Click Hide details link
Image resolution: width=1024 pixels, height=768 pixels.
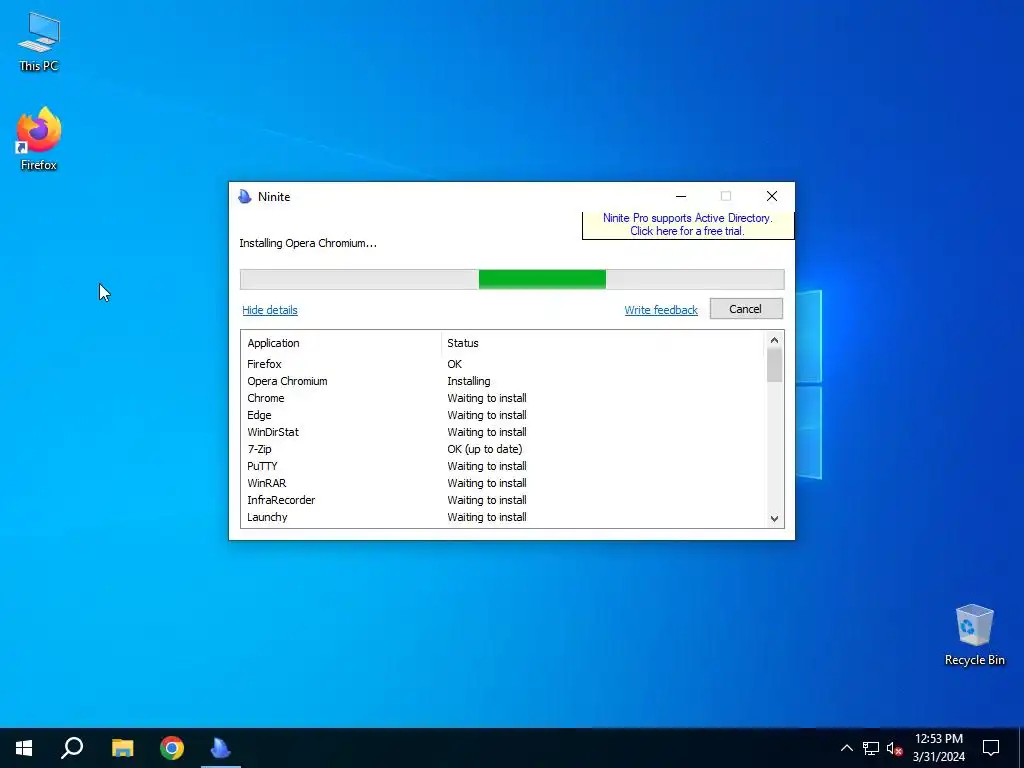click(x=270, y=310)
